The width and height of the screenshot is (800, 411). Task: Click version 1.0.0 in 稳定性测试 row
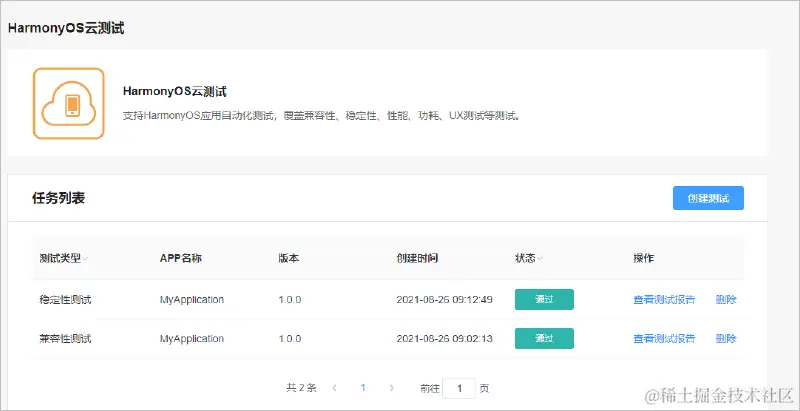290,299
